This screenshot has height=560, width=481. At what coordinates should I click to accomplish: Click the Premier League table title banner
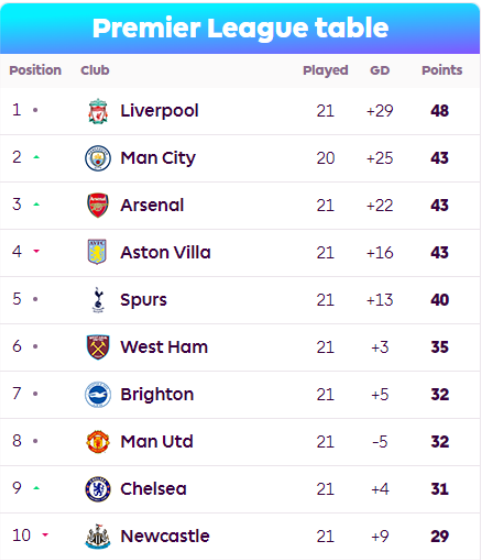(x=240, y=29)
